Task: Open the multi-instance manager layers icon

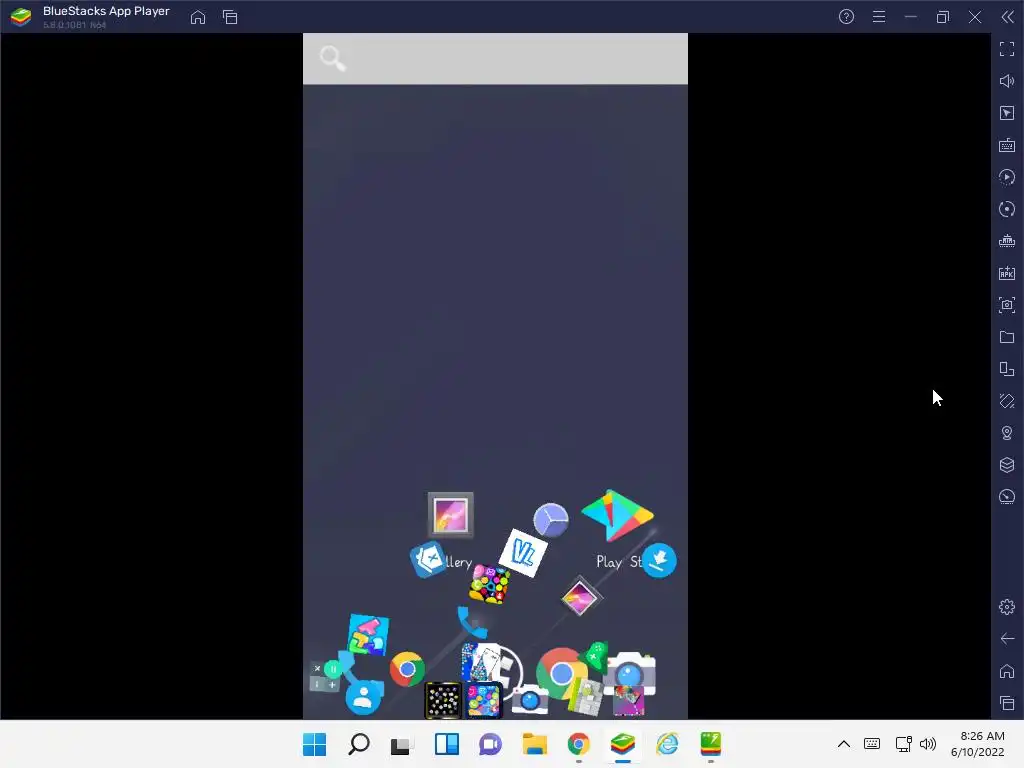Action: coord(1007,465)
